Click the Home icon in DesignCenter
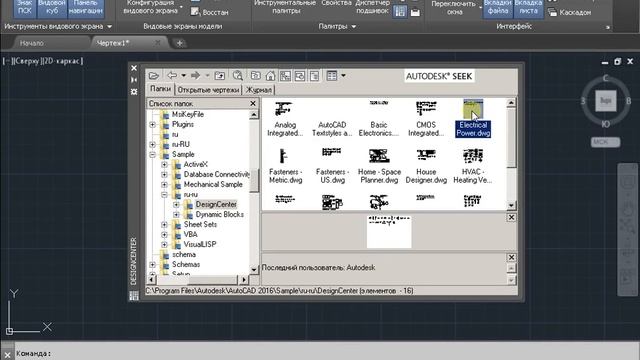The width and height of the screenshot is (640, 360). click(x=270, y=76)
